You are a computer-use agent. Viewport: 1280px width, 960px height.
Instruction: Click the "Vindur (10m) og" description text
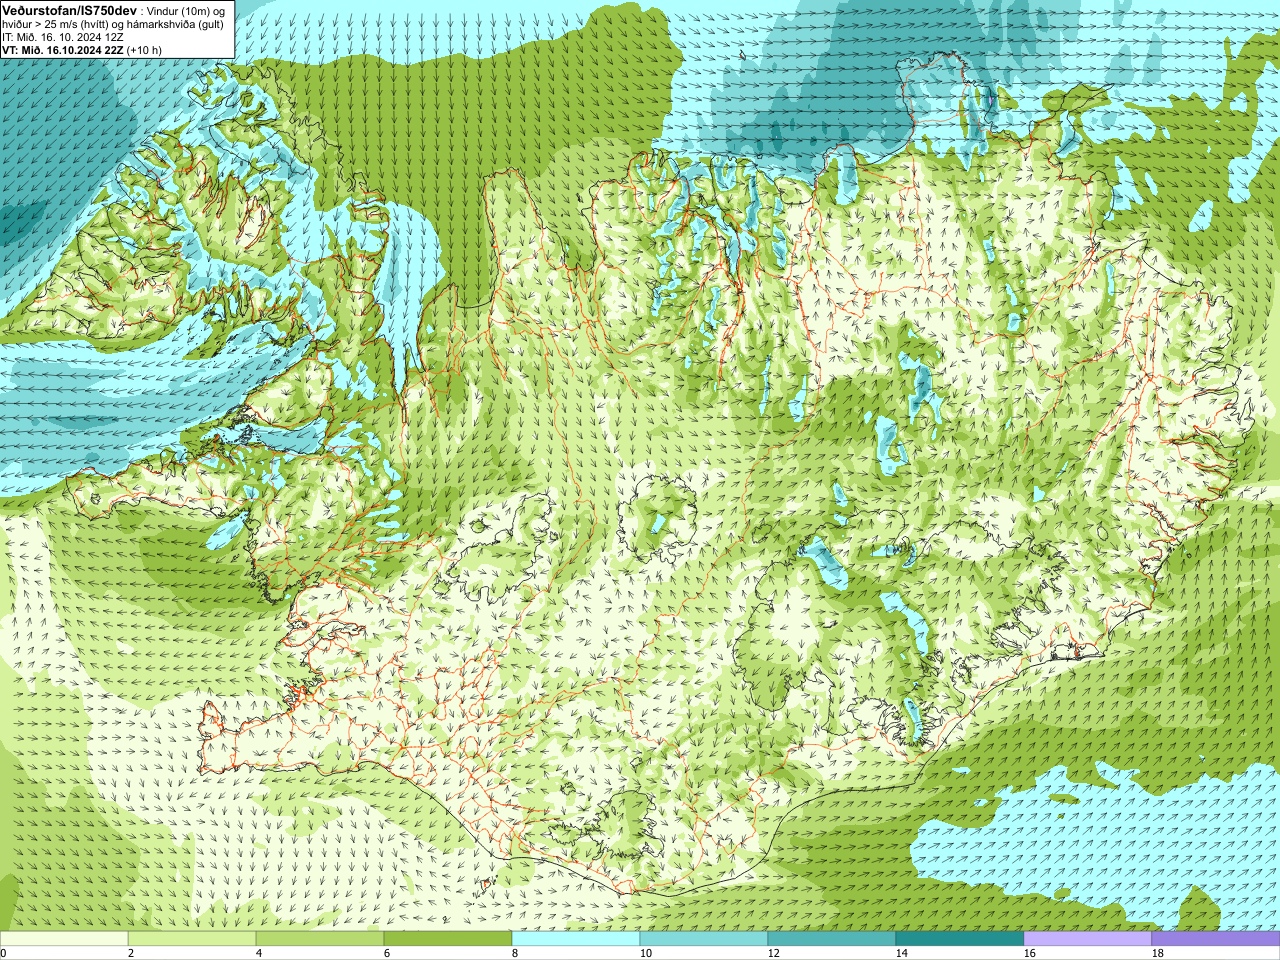click(187, 10)
